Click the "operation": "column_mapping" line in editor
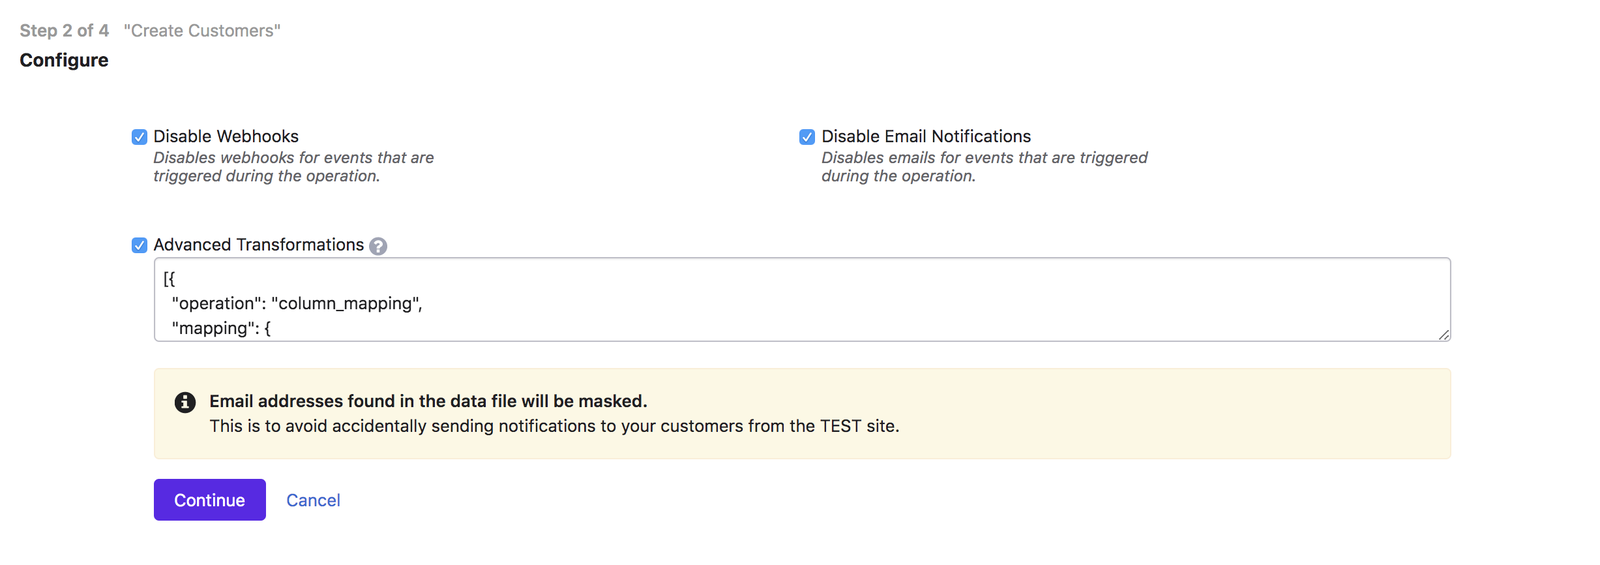This screenshot has height=565, width=1600. click(297, 303)
